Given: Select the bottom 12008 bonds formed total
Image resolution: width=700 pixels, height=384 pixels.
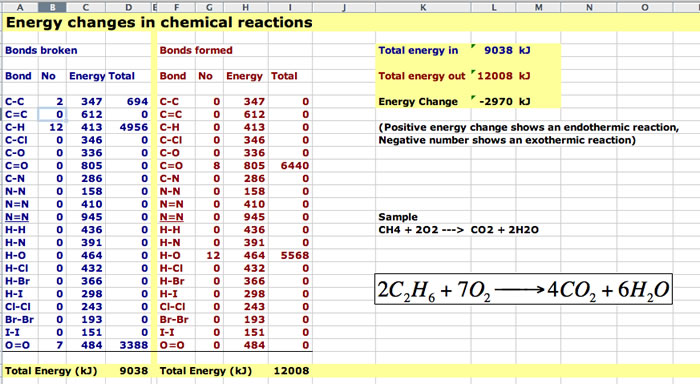Looking at the screenshot, I should (291, 371).
